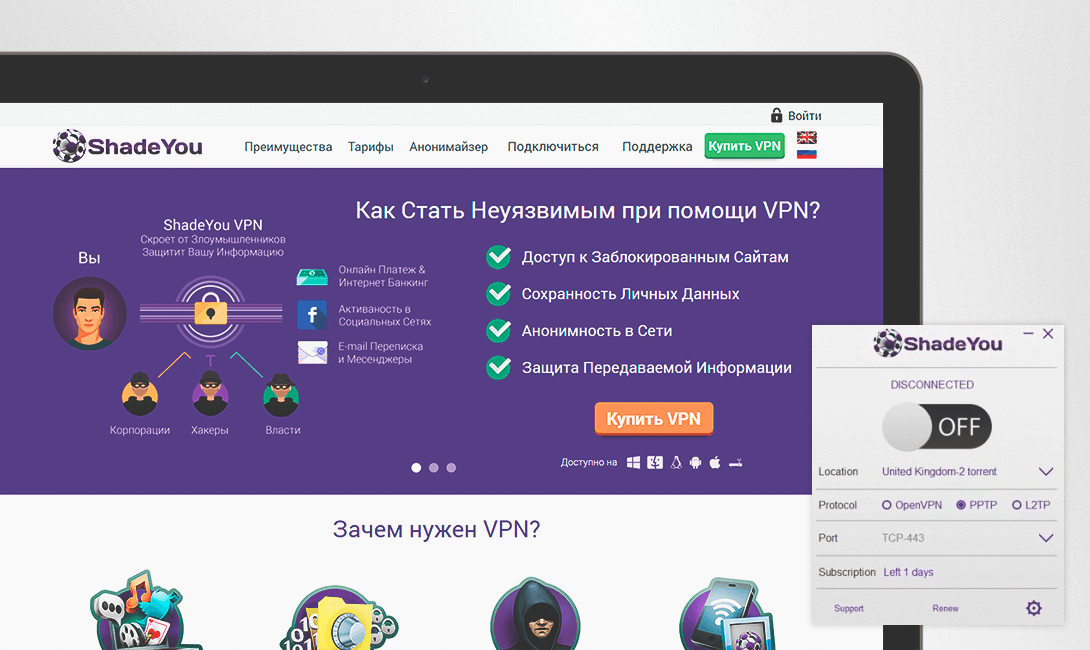Go to the first banner slide dot
The width and height of the screenshot is (1090, 650).
tap(416, 468)
